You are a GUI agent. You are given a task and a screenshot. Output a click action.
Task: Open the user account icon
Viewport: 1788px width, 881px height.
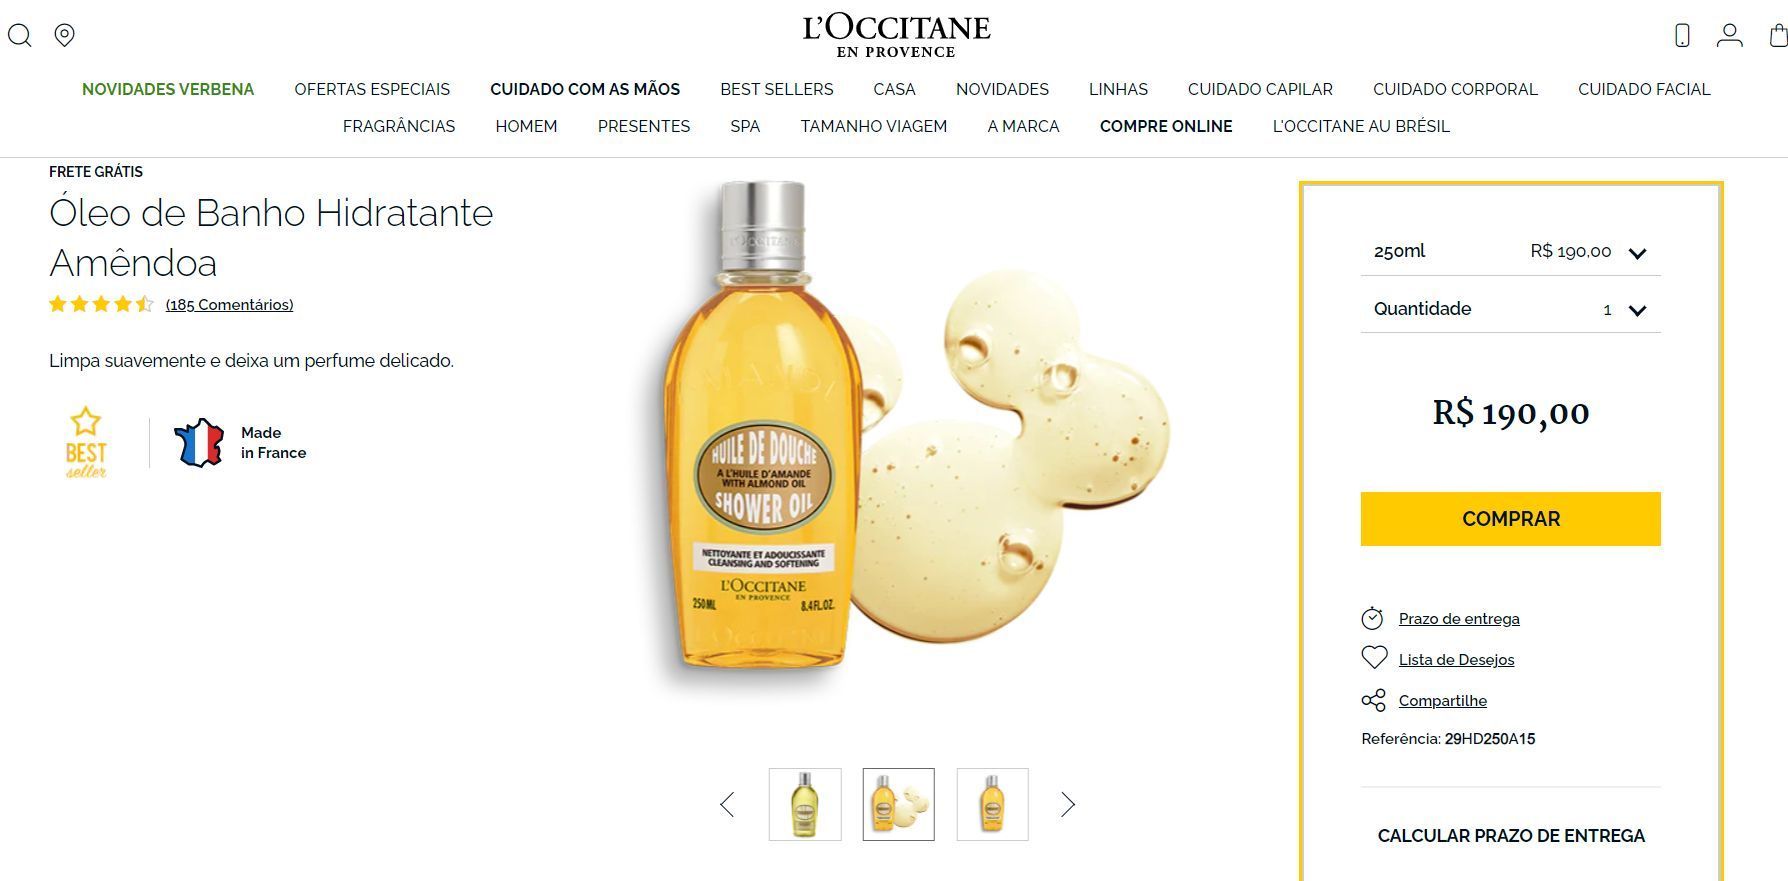pyautogui.click(x=1729, y=35)
